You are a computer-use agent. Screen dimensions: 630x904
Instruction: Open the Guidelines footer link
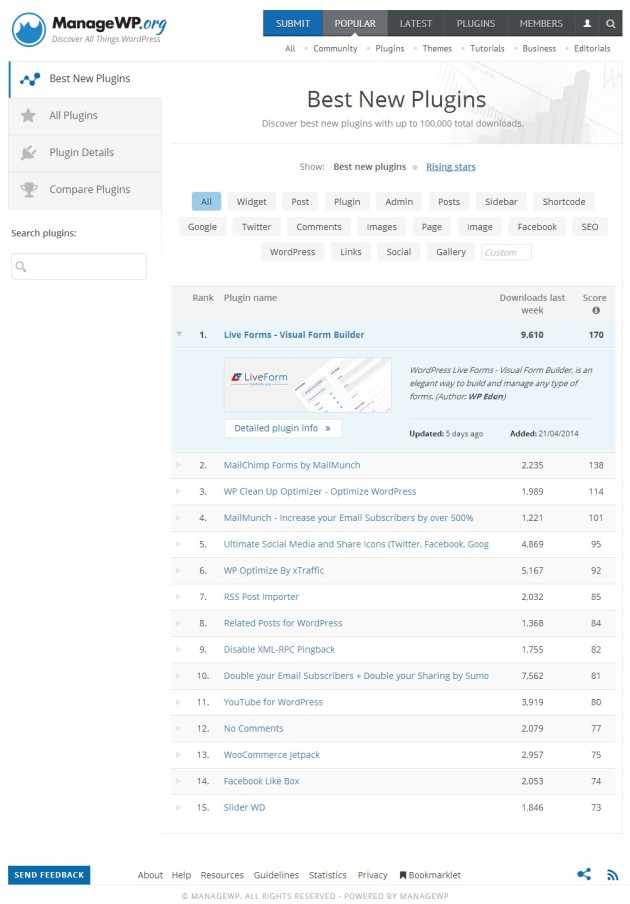point(276,875)
